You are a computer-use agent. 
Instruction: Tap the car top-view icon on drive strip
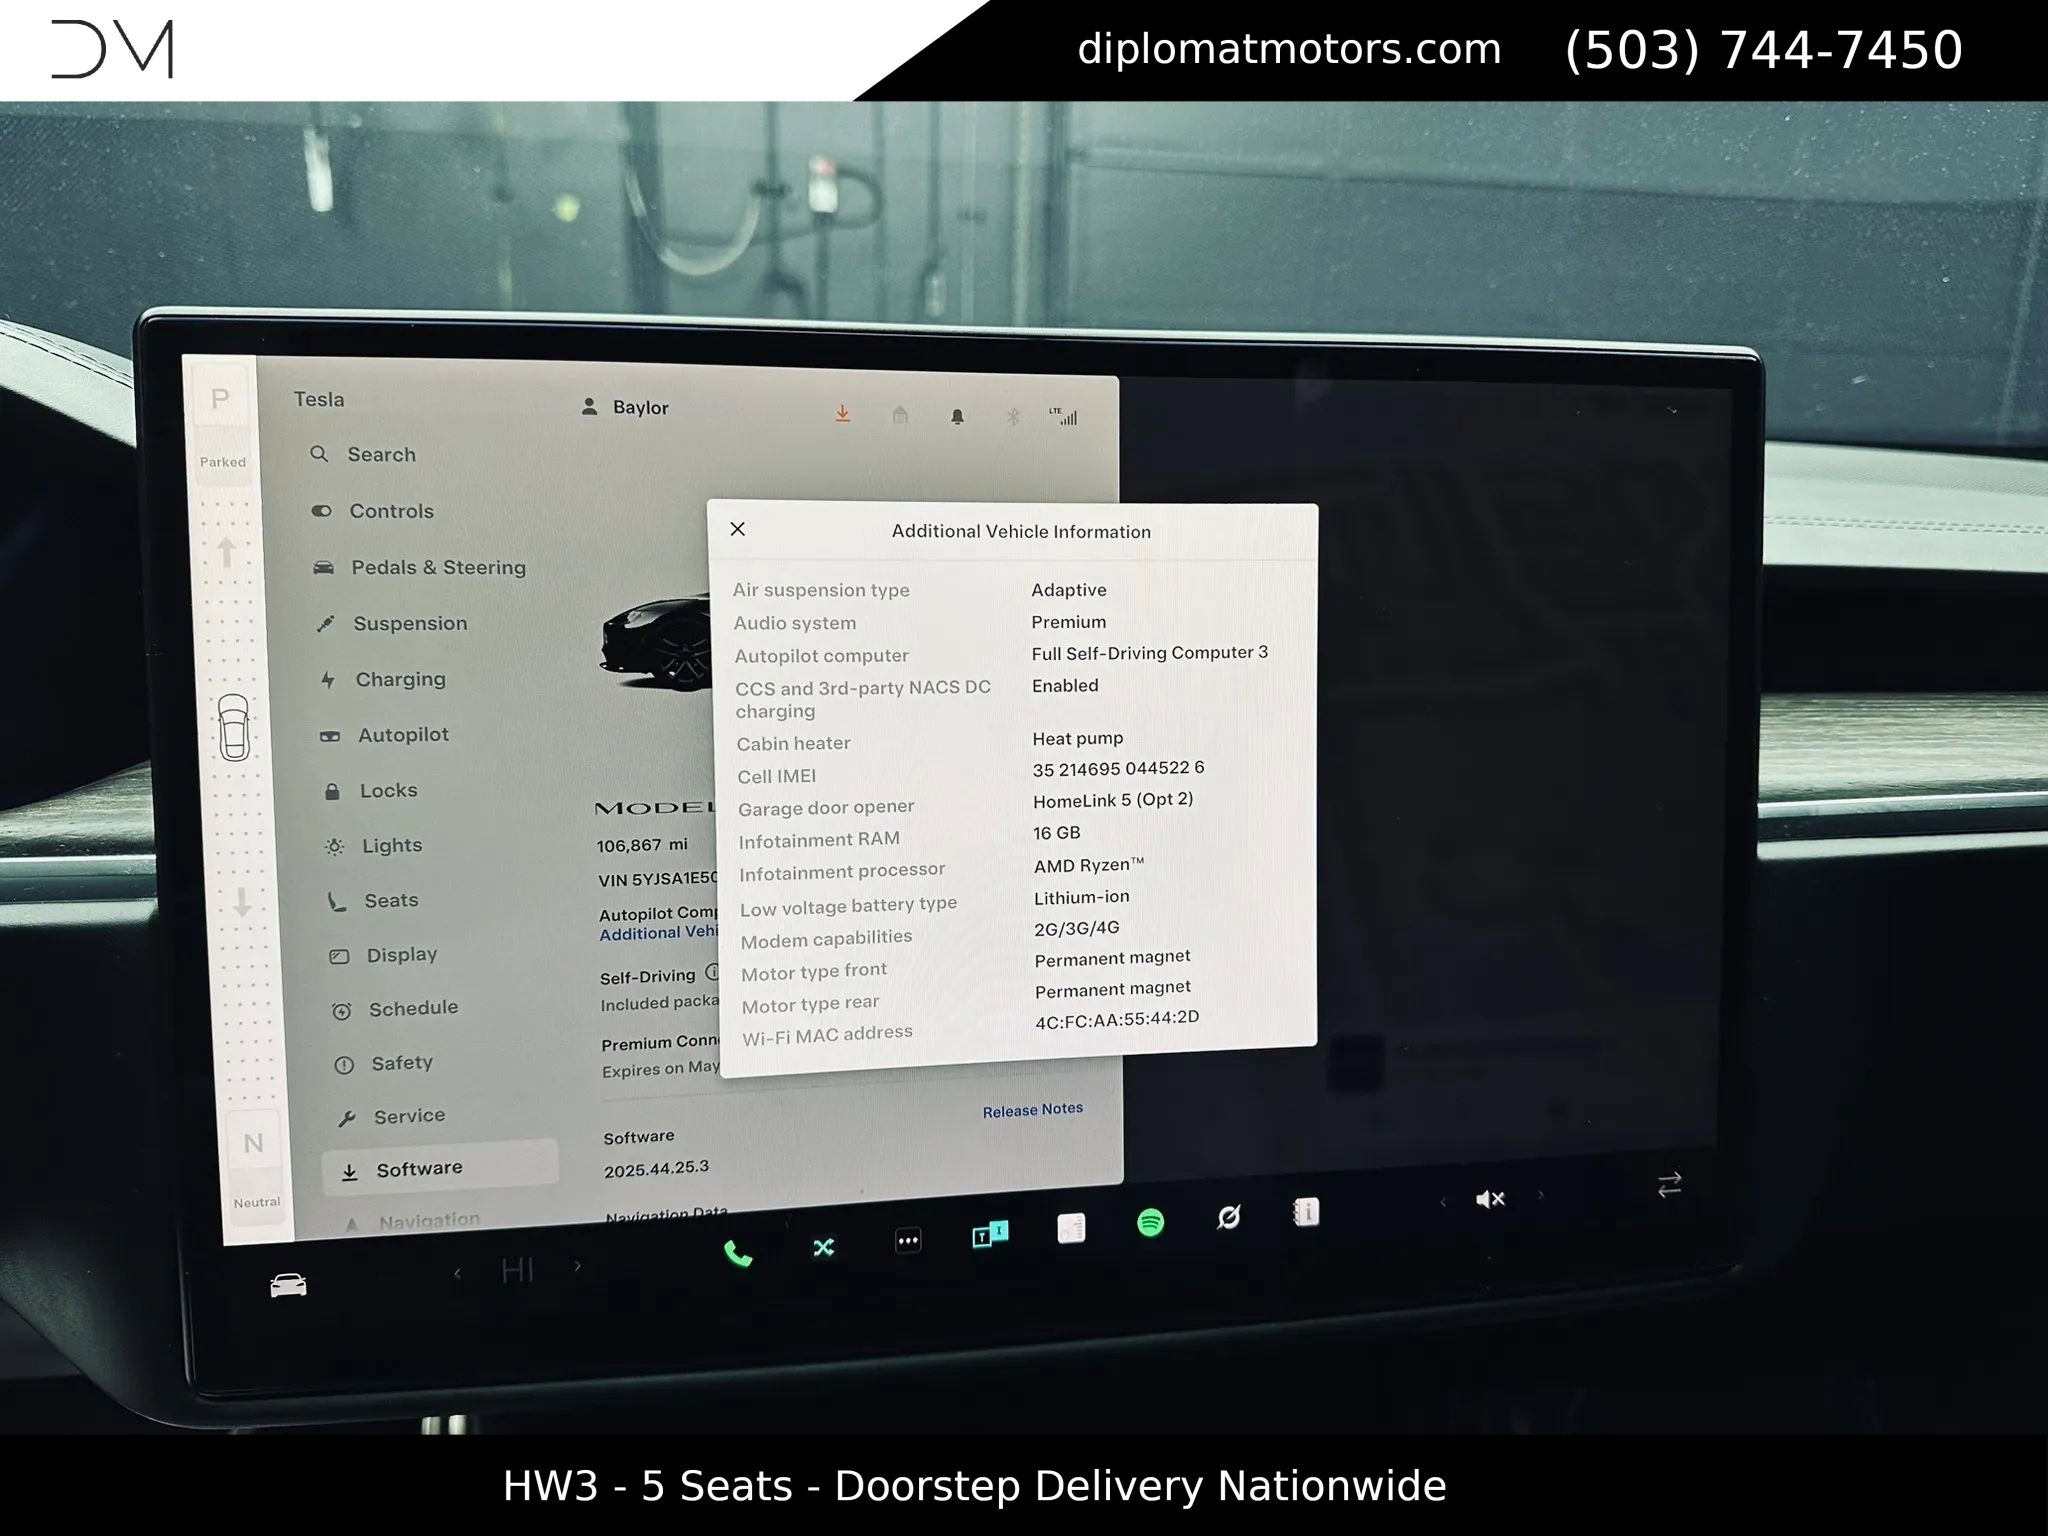tap(234, 727)
